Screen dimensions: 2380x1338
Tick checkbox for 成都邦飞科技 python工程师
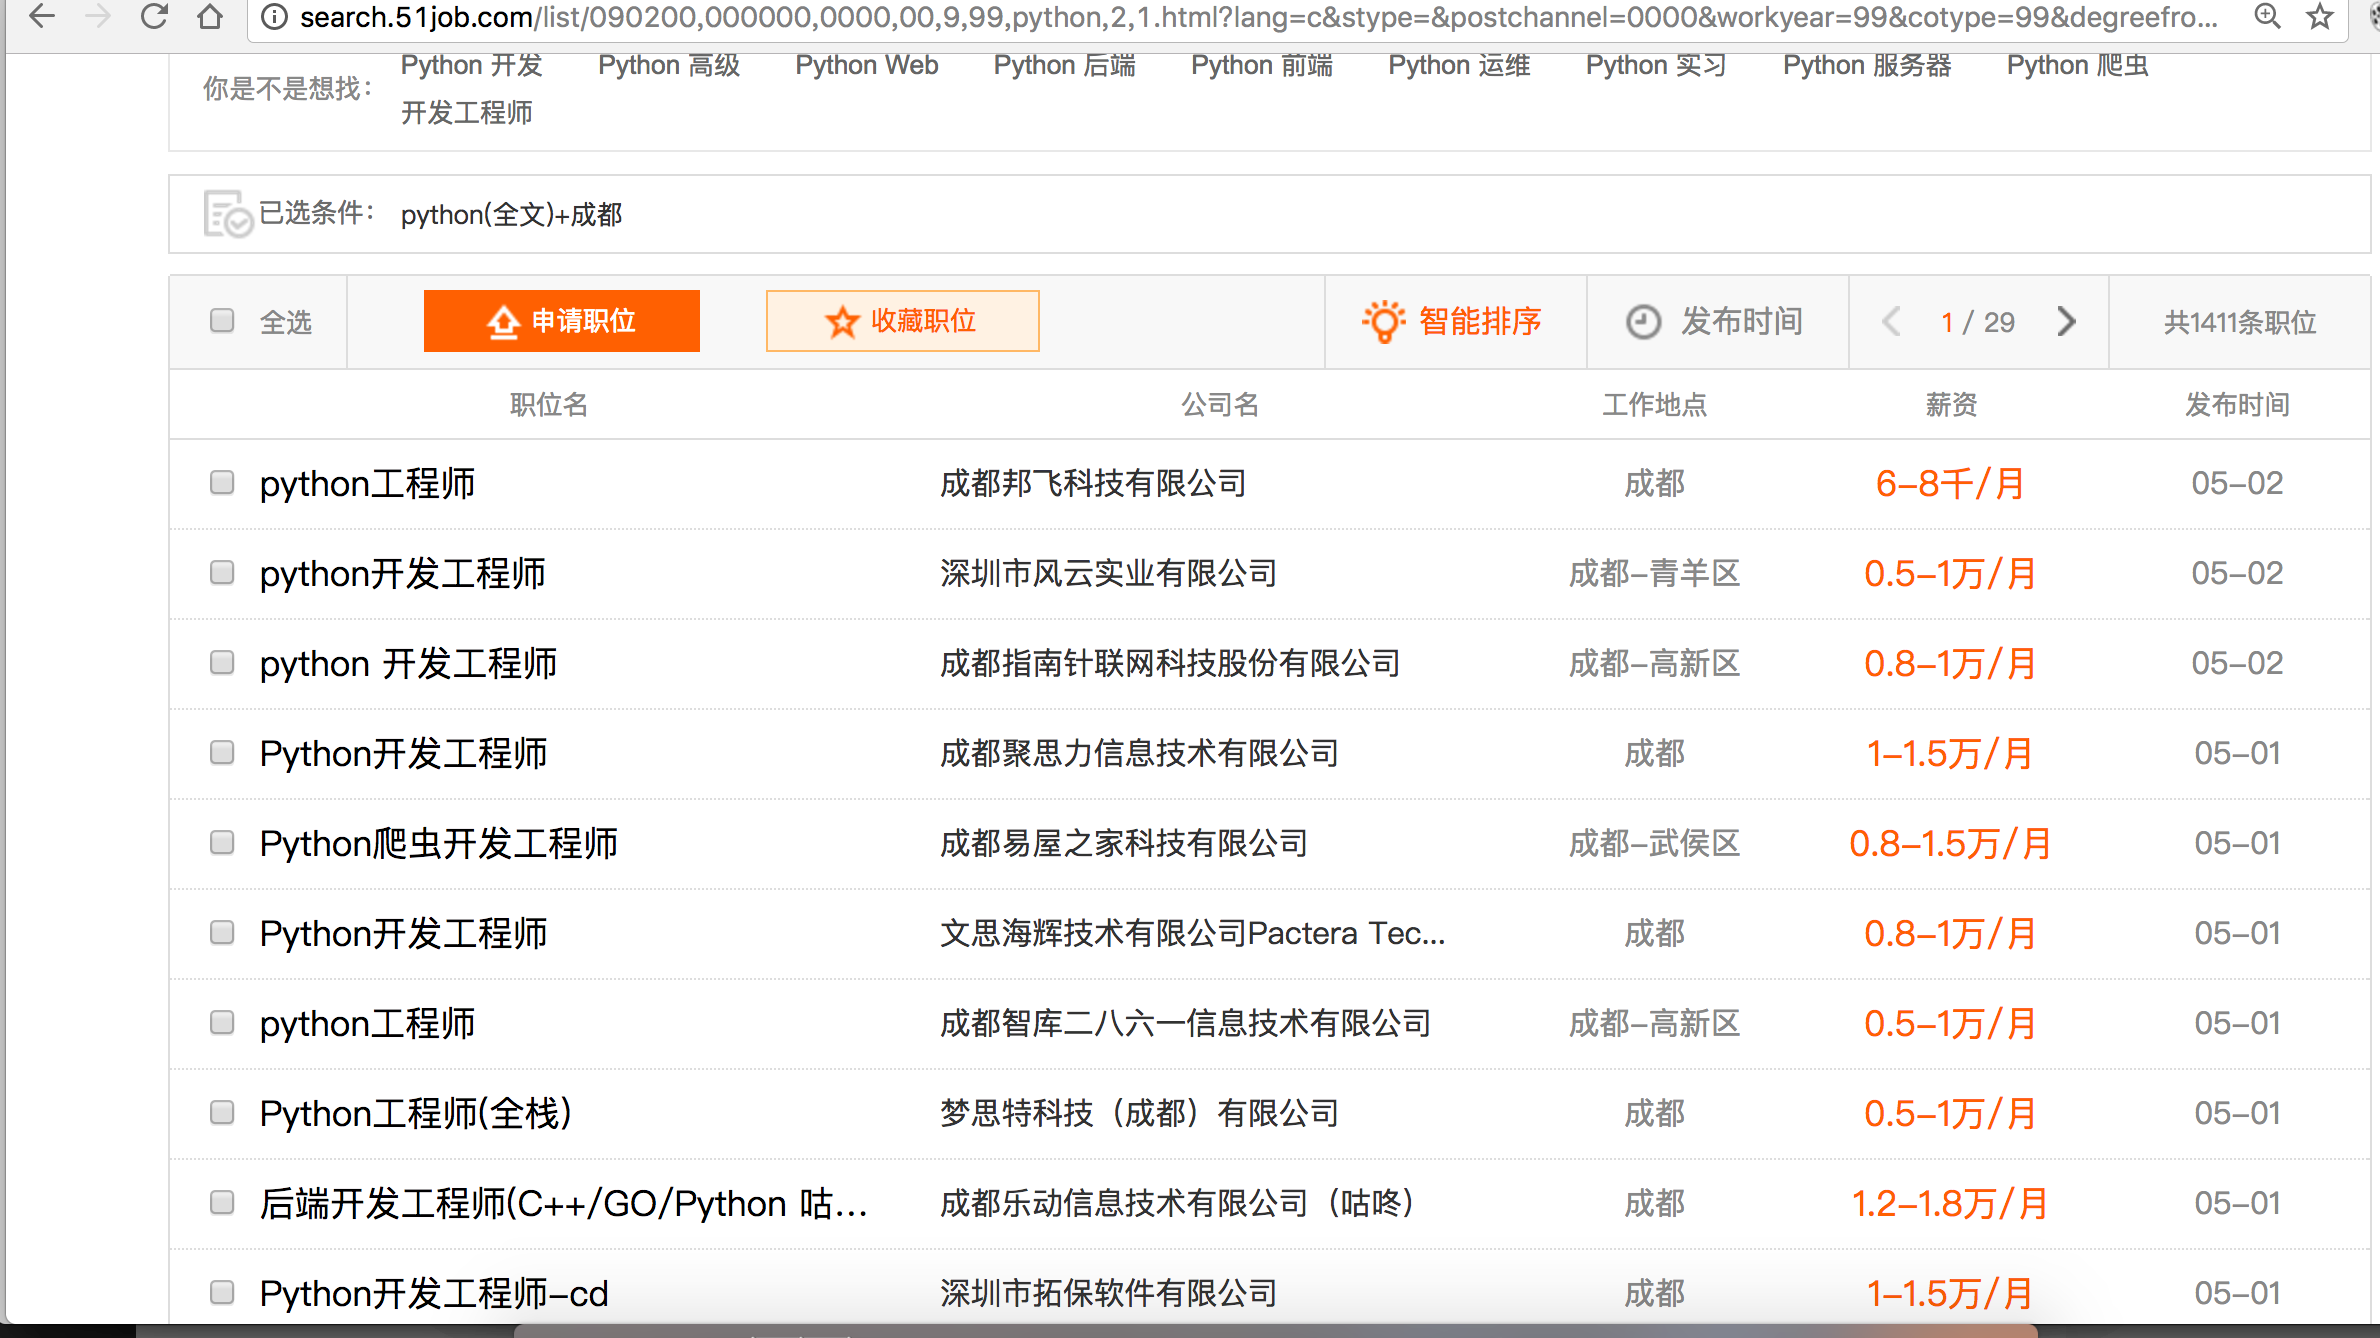222,483
